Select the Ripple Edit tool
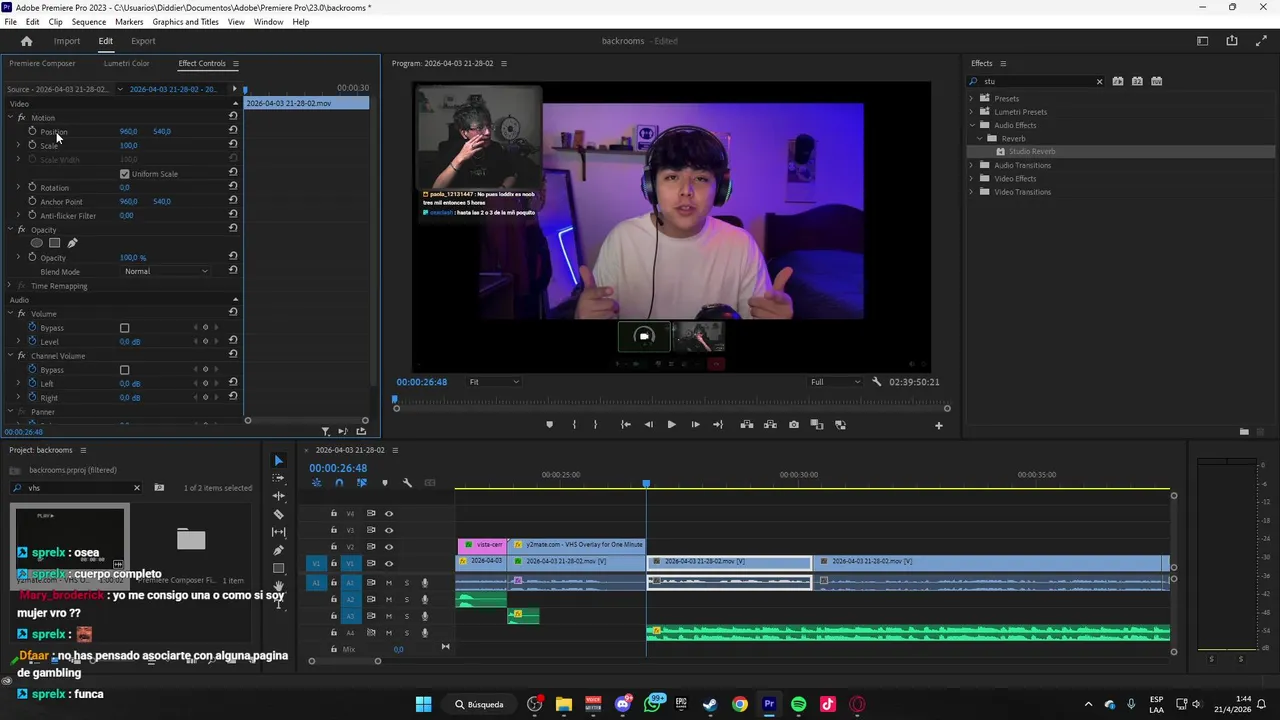 click(x=279, y=496)
